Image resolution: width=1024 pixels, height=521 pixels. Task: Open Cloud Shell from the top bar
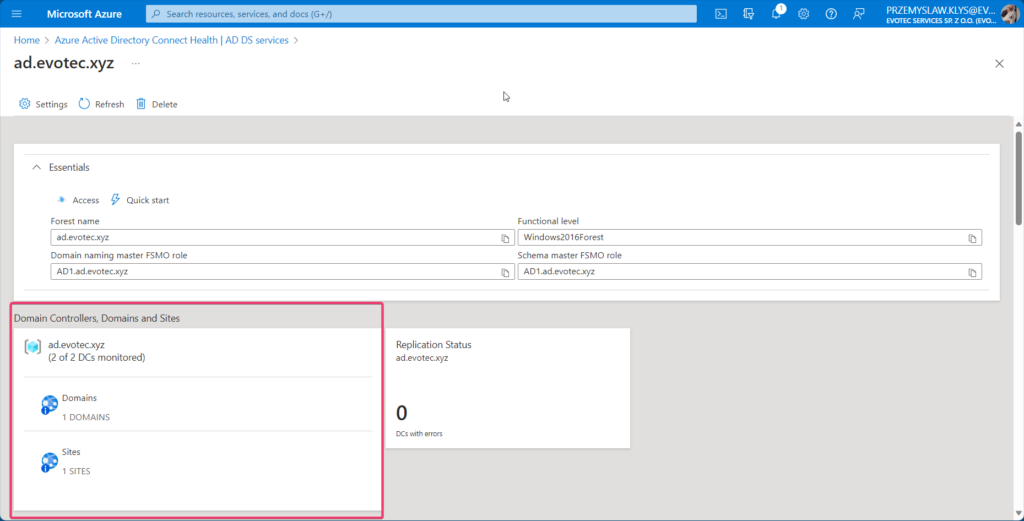tap(721, 14)
